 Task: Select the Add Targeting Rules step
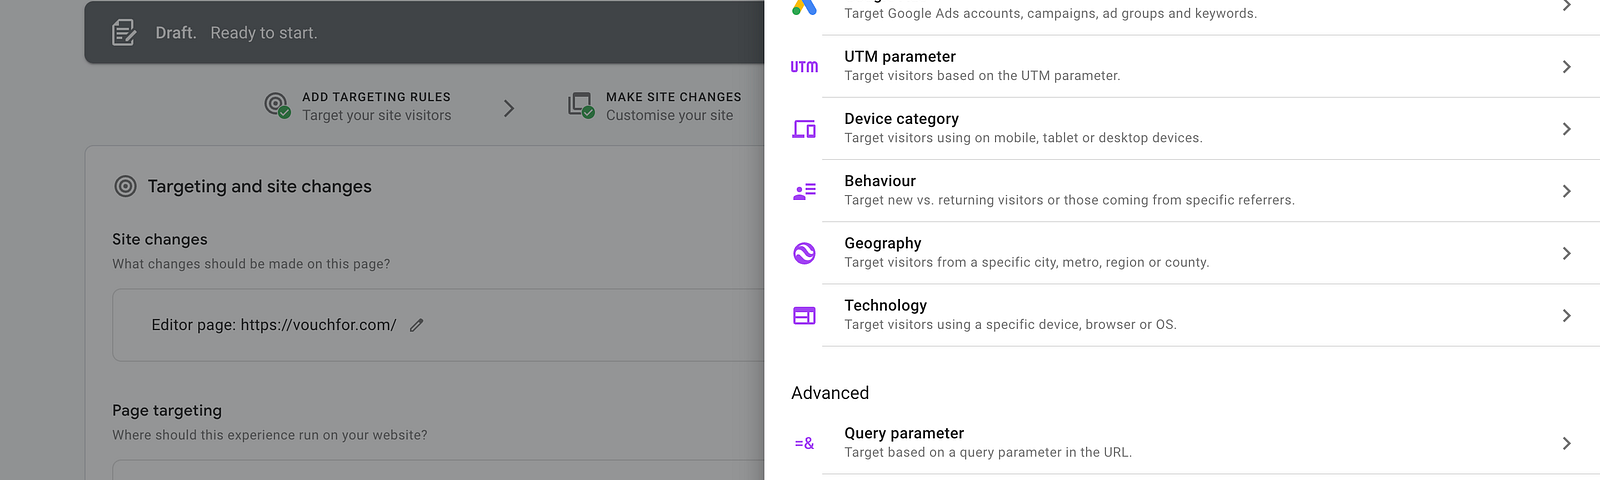tap(358, 106)
